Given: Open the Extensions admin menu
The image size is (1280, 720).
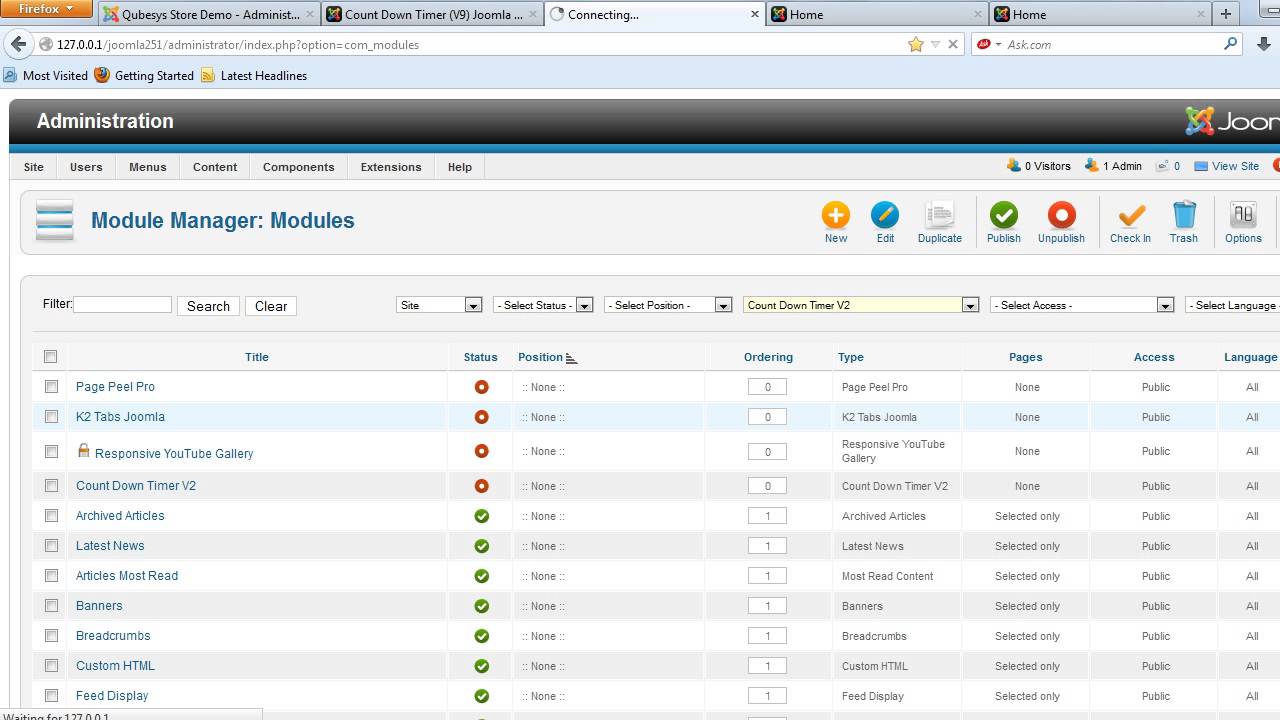Looking at the screenshot, I should [x=391, y=167].
